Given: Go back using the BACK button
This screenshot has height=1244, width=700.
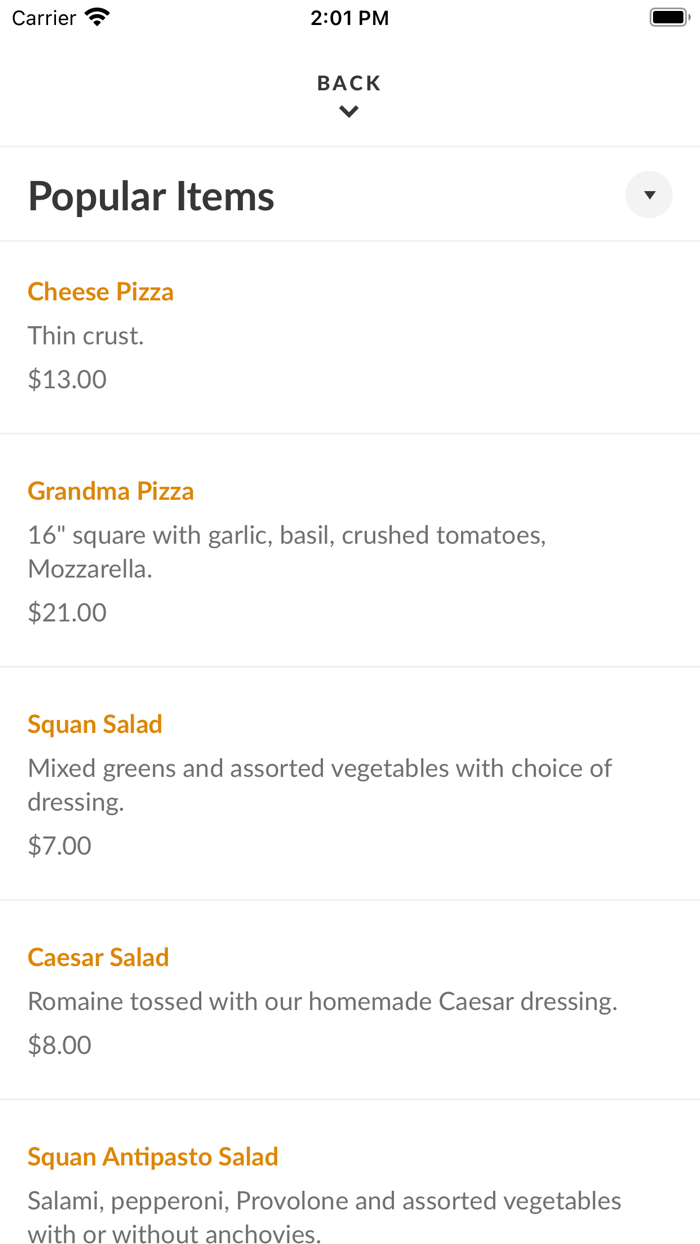Looking at the screenshot, I should click(x=348, y=83).
